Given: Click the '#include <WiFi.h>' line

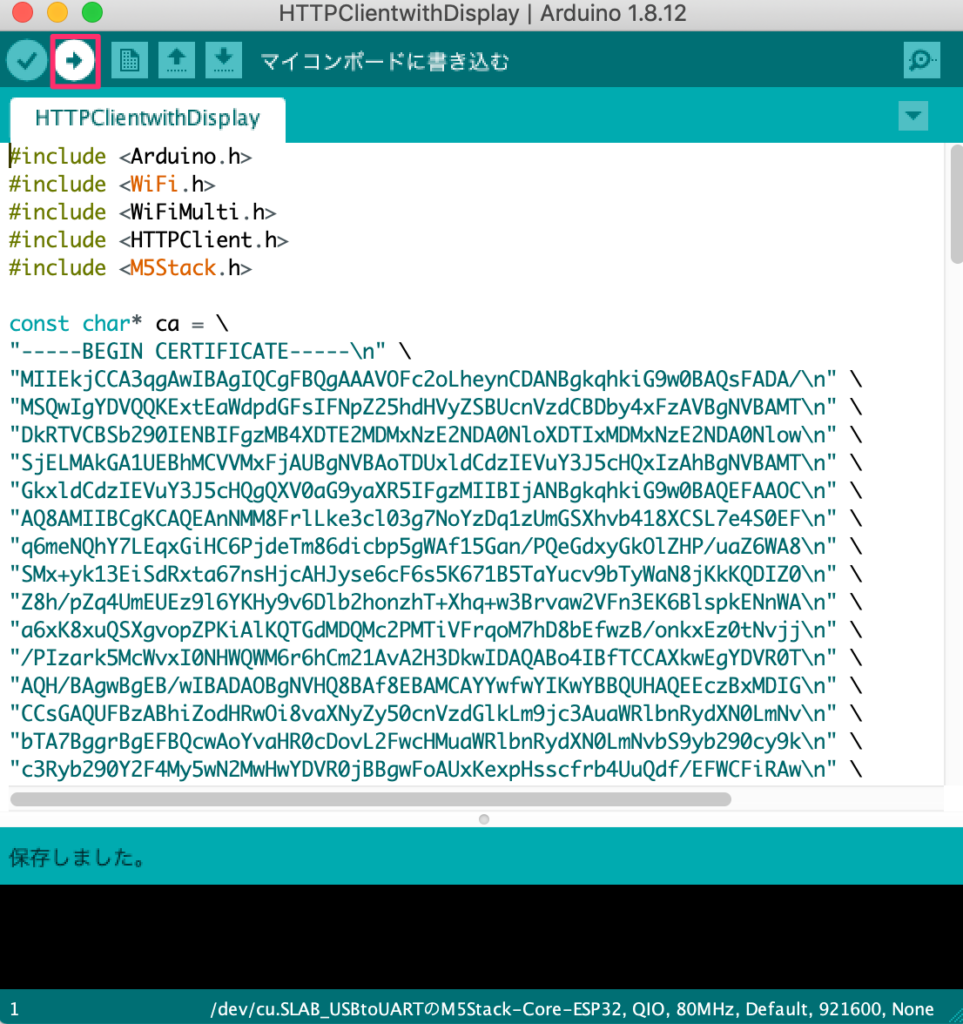Looking at the screenshot, I should [112, 185].
